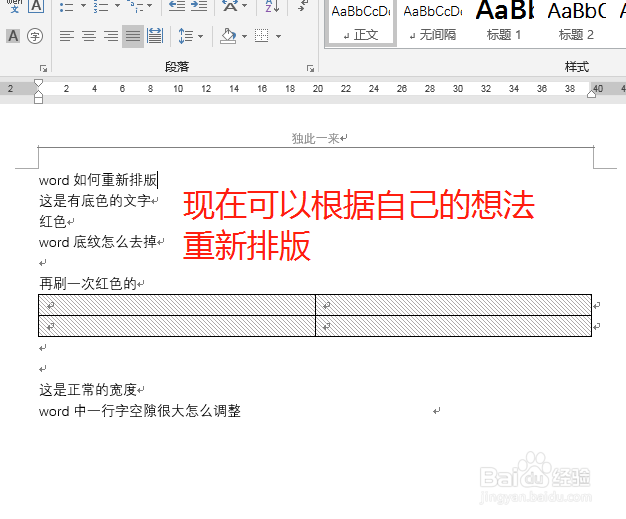
Task: Apply the 无间隔 style
Action: (433, 22)
